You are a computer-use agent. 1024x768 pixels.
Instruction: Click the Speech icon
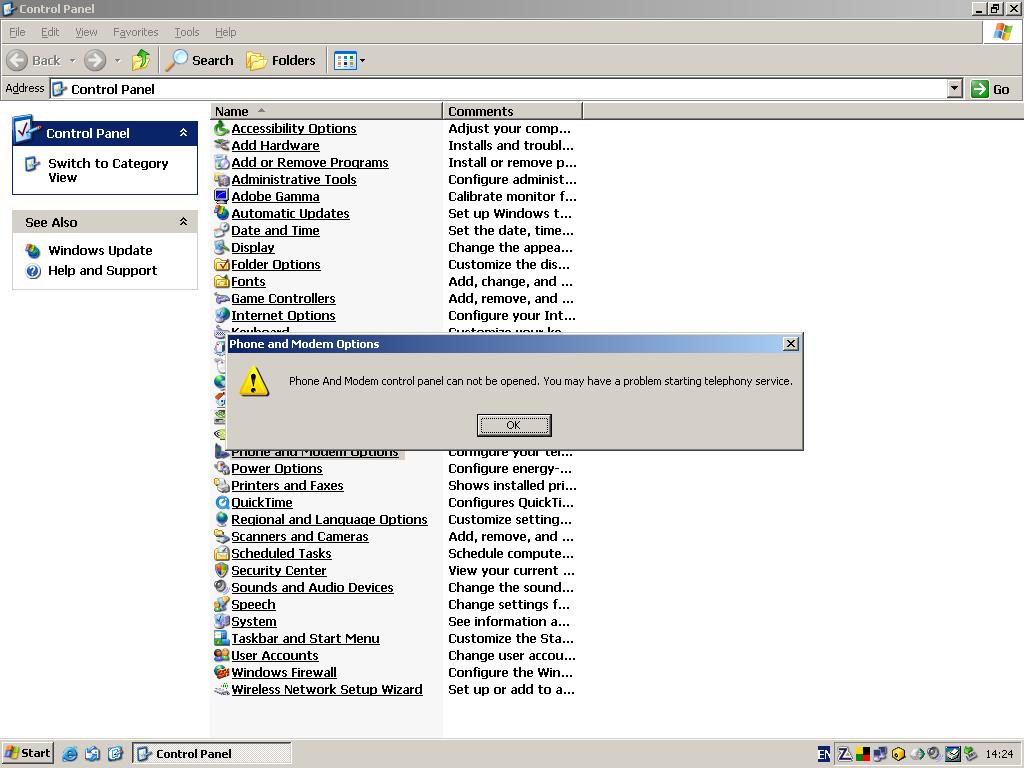click(222, 604)
